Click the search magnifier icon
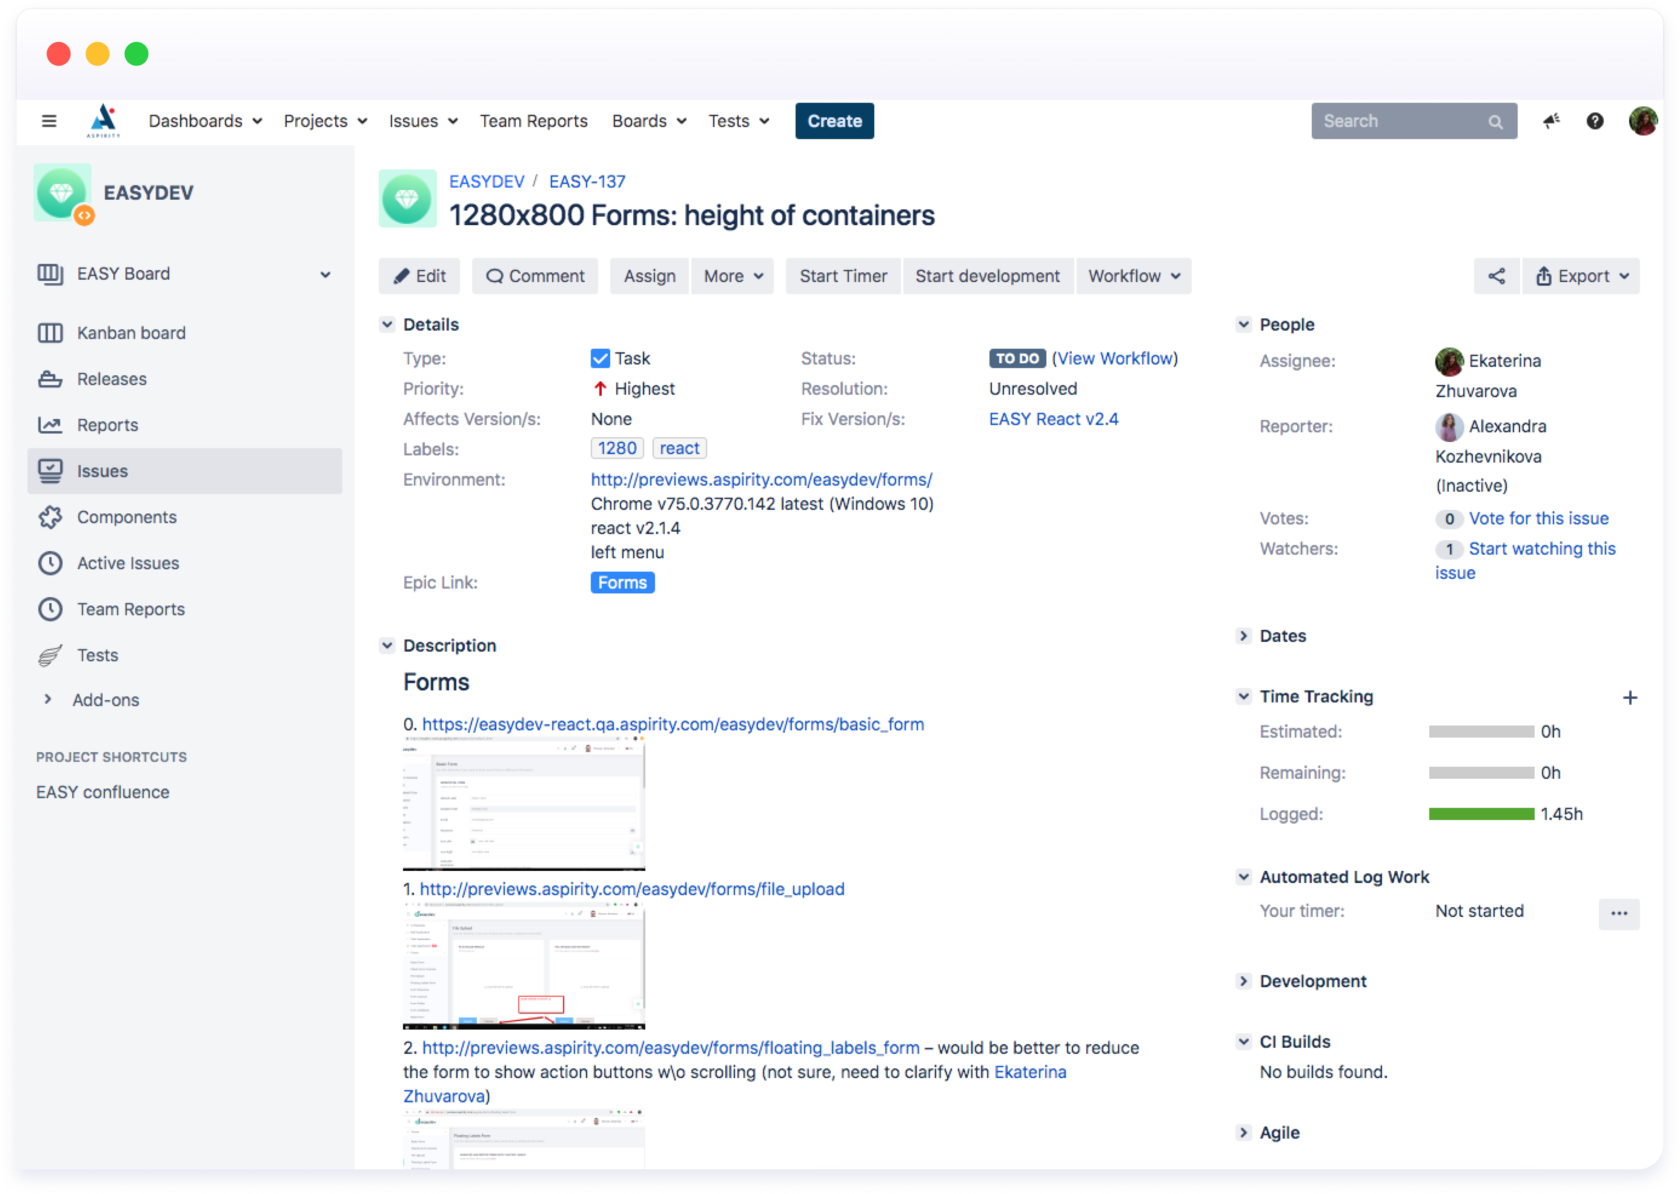The height and width of the screenshot is (1194, 1680). (1495, 122)
